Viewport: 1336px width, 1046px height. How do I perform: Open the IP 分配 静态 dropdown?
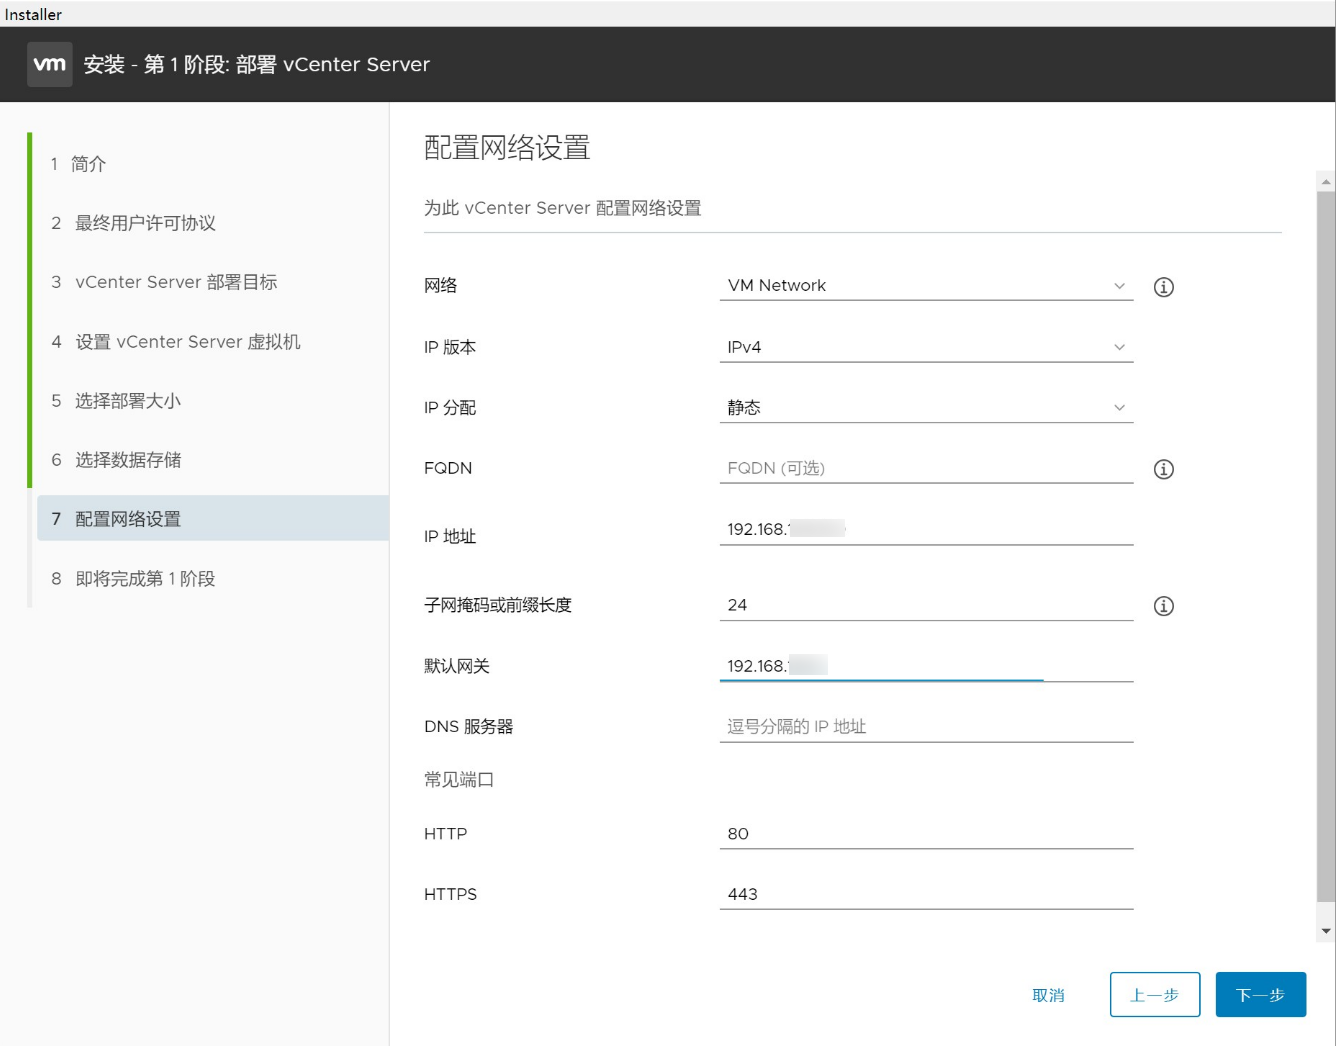[925, 408]
